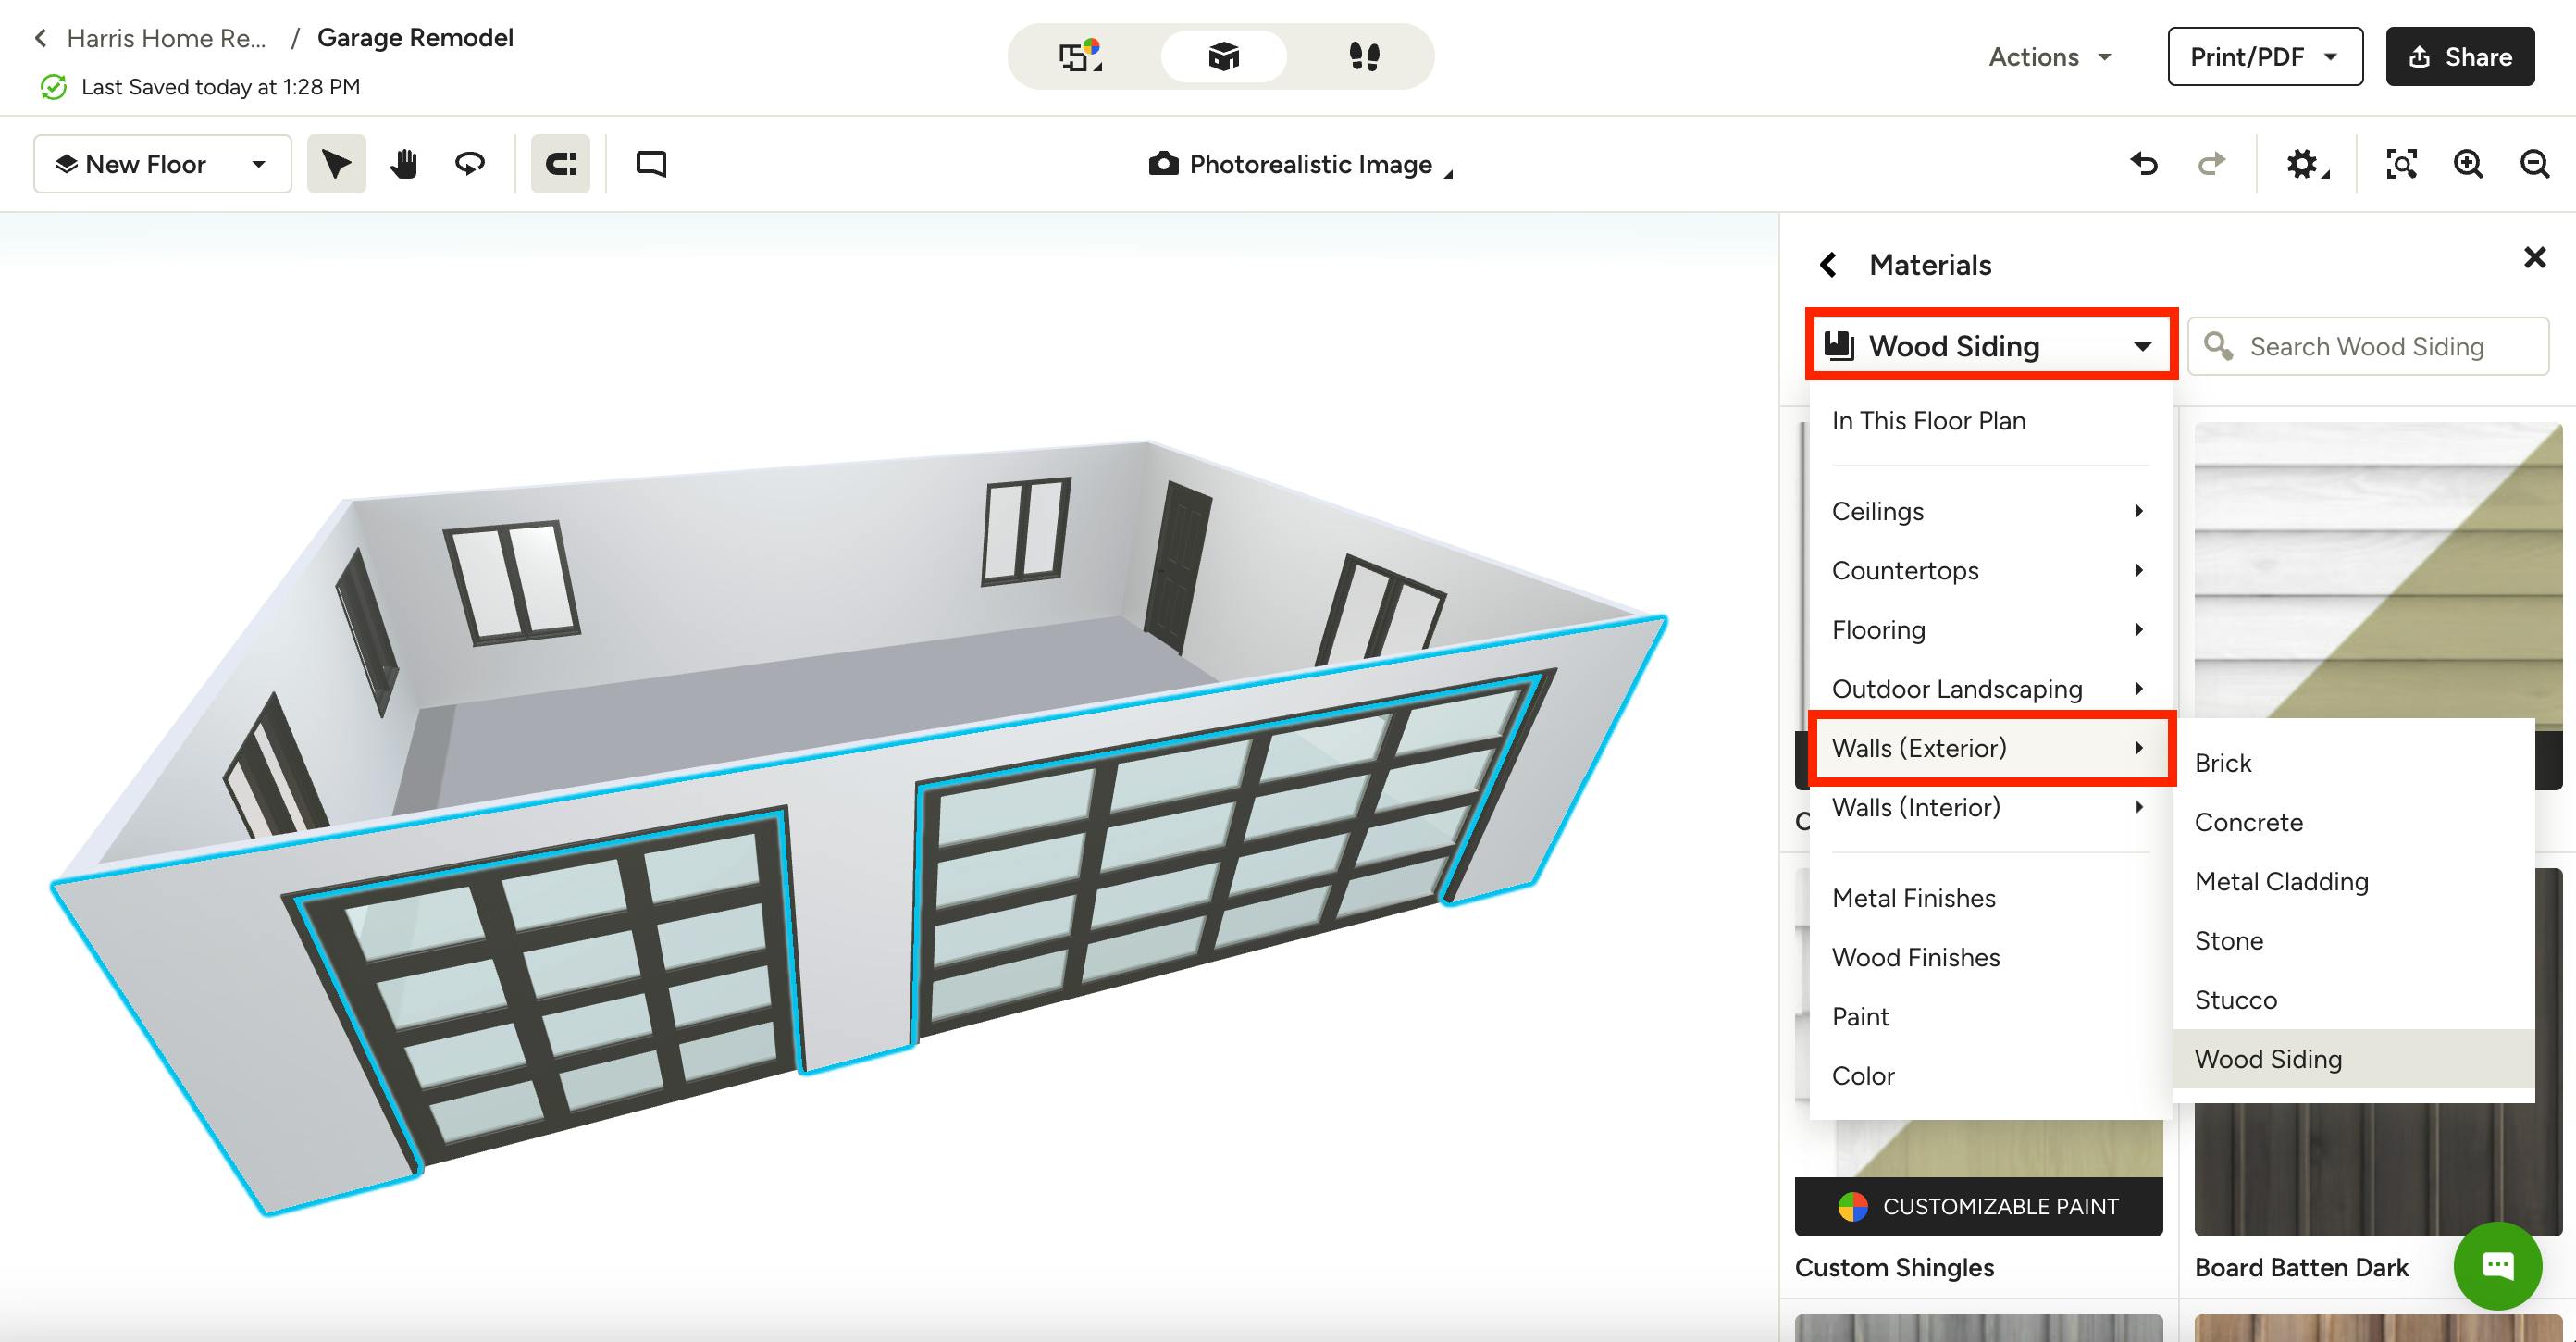
Task: Switch to walkthrough footsteps view
Action: click(1364, 56)
